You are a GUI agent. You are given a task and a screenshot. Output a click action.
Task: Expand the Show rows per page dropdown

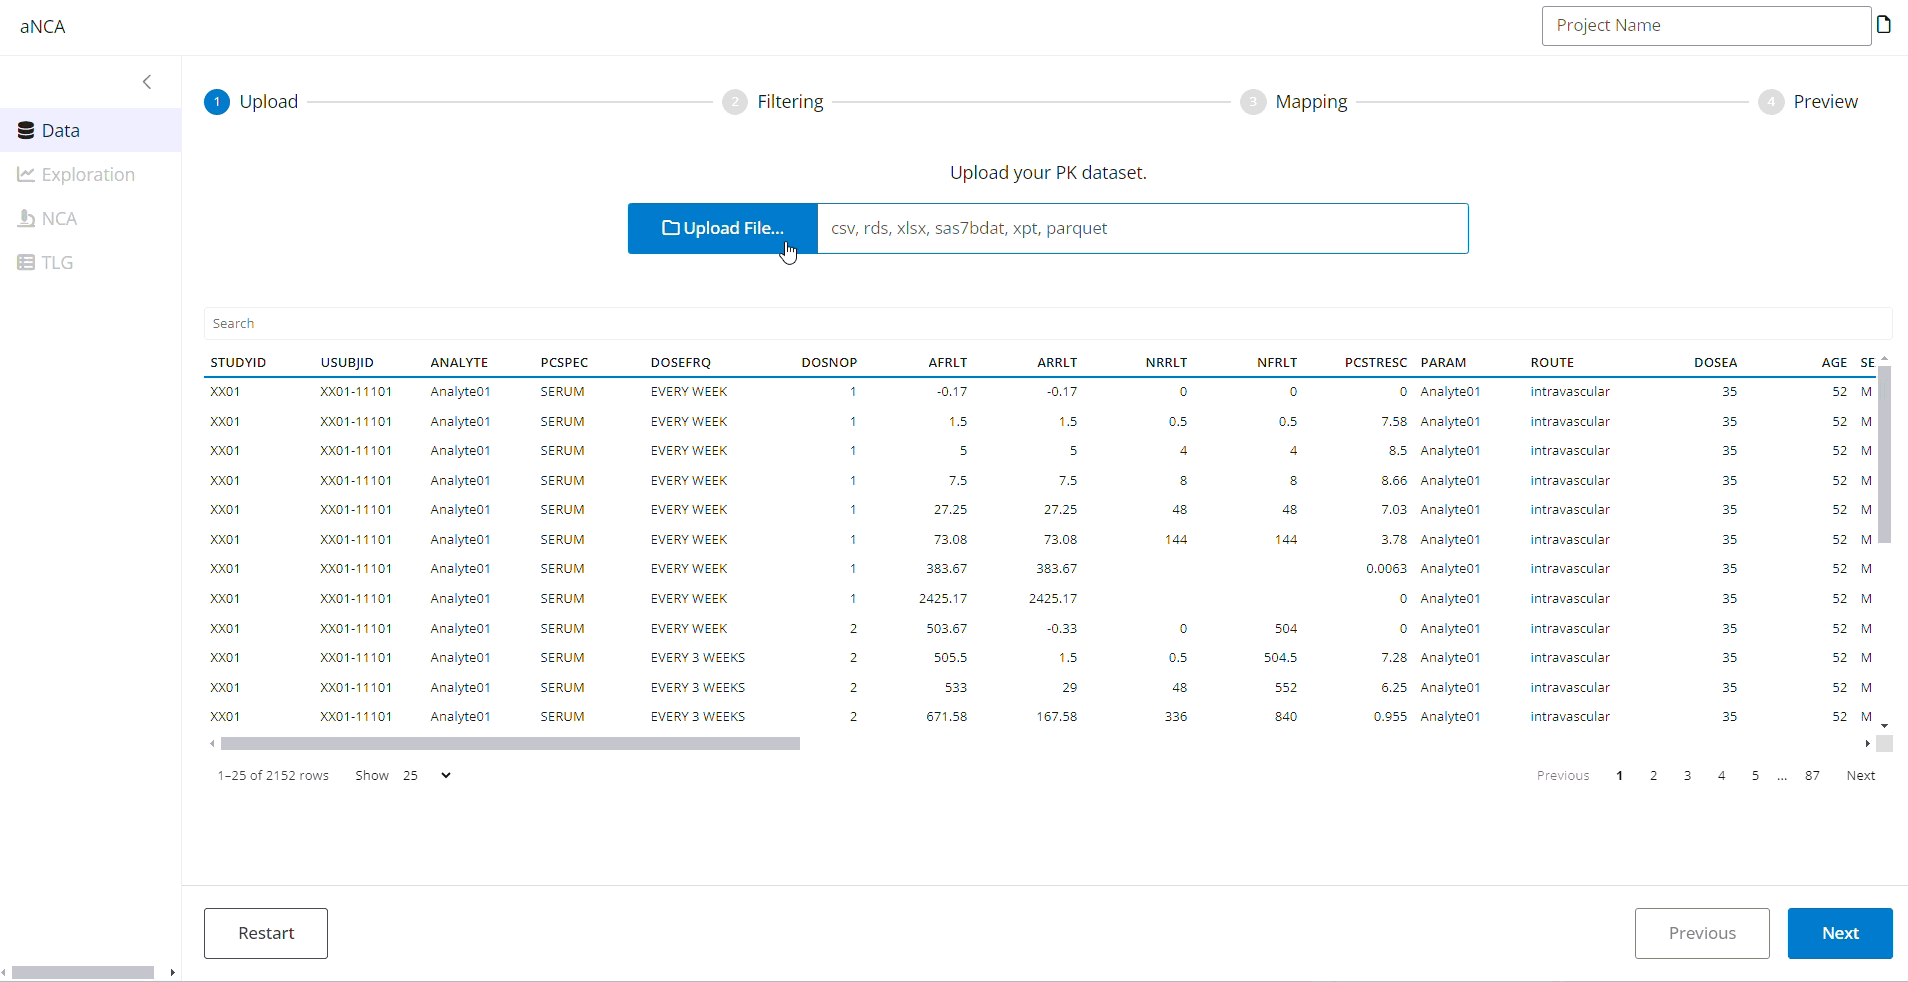click(x=427, y=776)
